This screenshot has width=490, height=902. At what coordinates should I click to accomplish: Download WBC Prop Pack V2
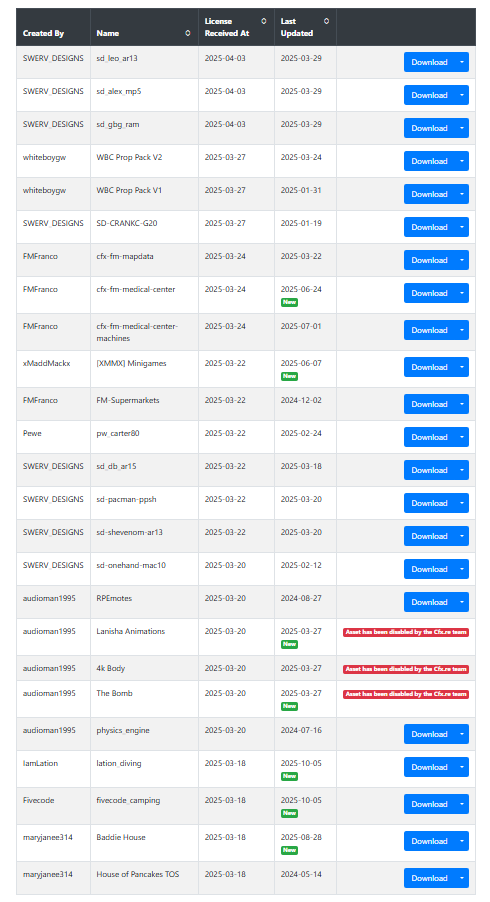point(429,161)
